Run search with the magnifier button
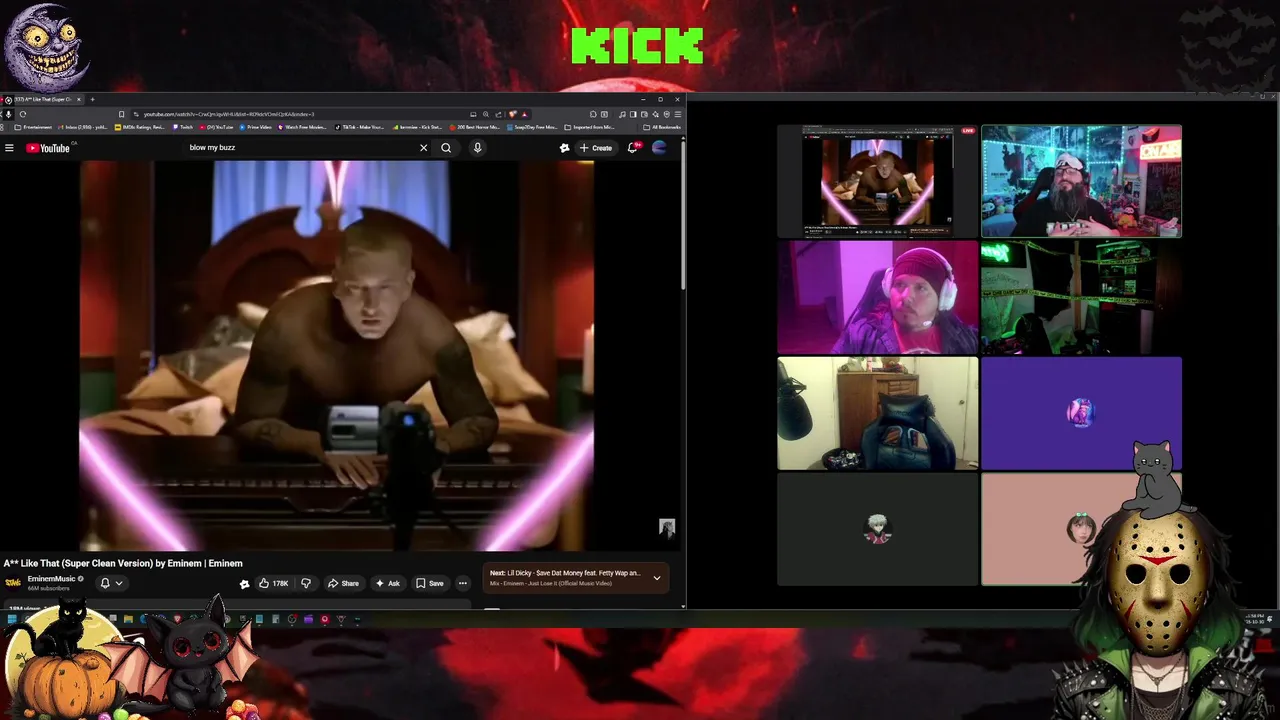The width and height of the screenshot is (1280, 720). (x=446, y=148)
